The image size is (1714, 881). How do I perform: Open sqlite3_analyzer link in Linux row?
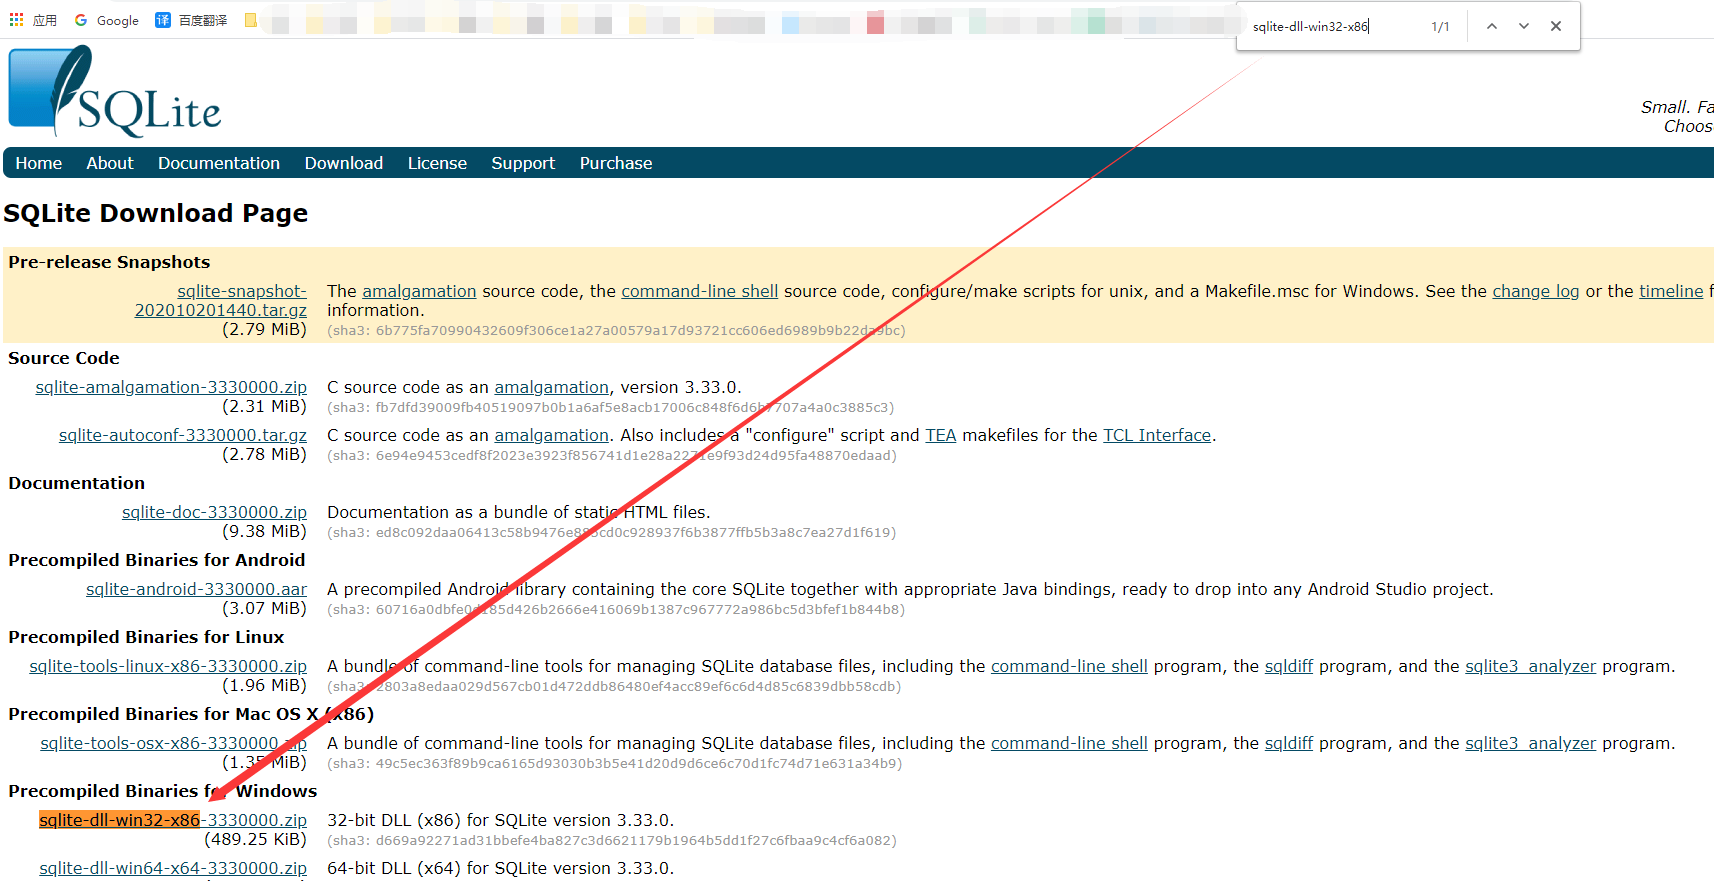click(x=1531, y=666)
